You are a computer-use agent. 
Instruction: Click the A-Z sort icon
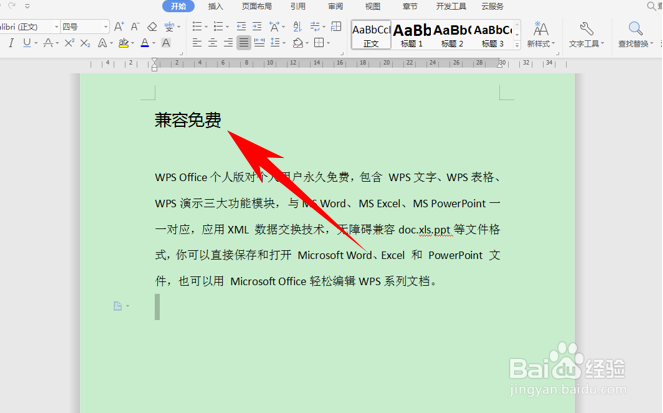point(297,27)
